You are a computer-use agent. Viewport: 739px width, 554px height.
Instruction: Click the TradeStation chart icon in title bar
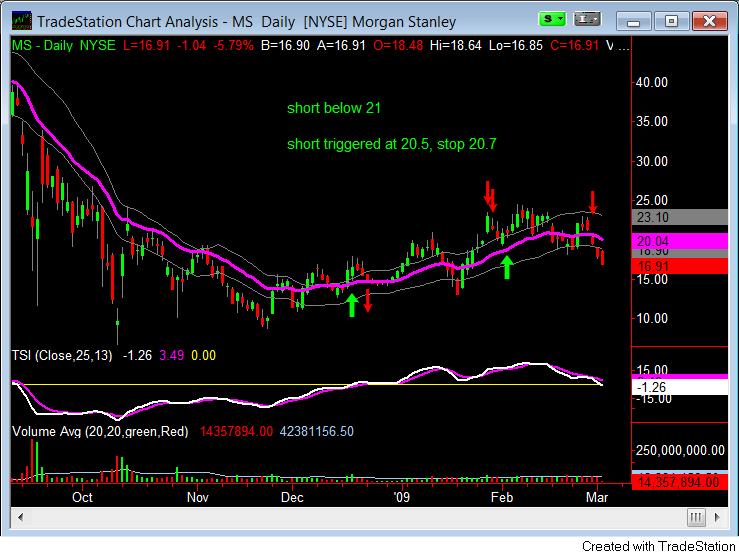pyautogui.click(x=22, y=21)
